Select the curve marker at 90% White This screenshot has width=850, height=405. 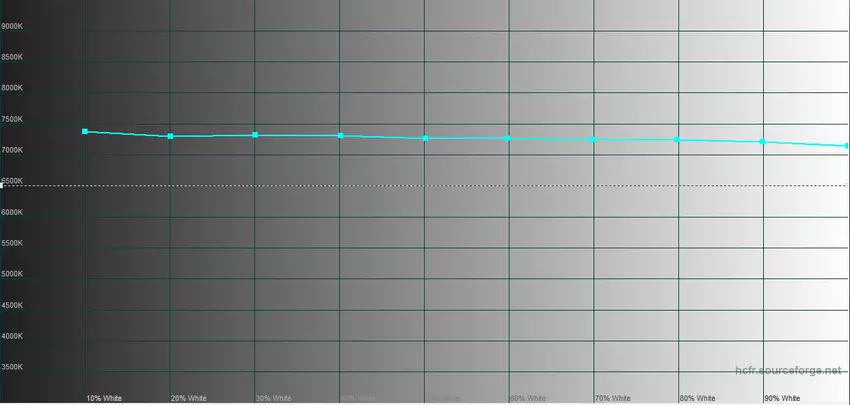click(763, 142)
